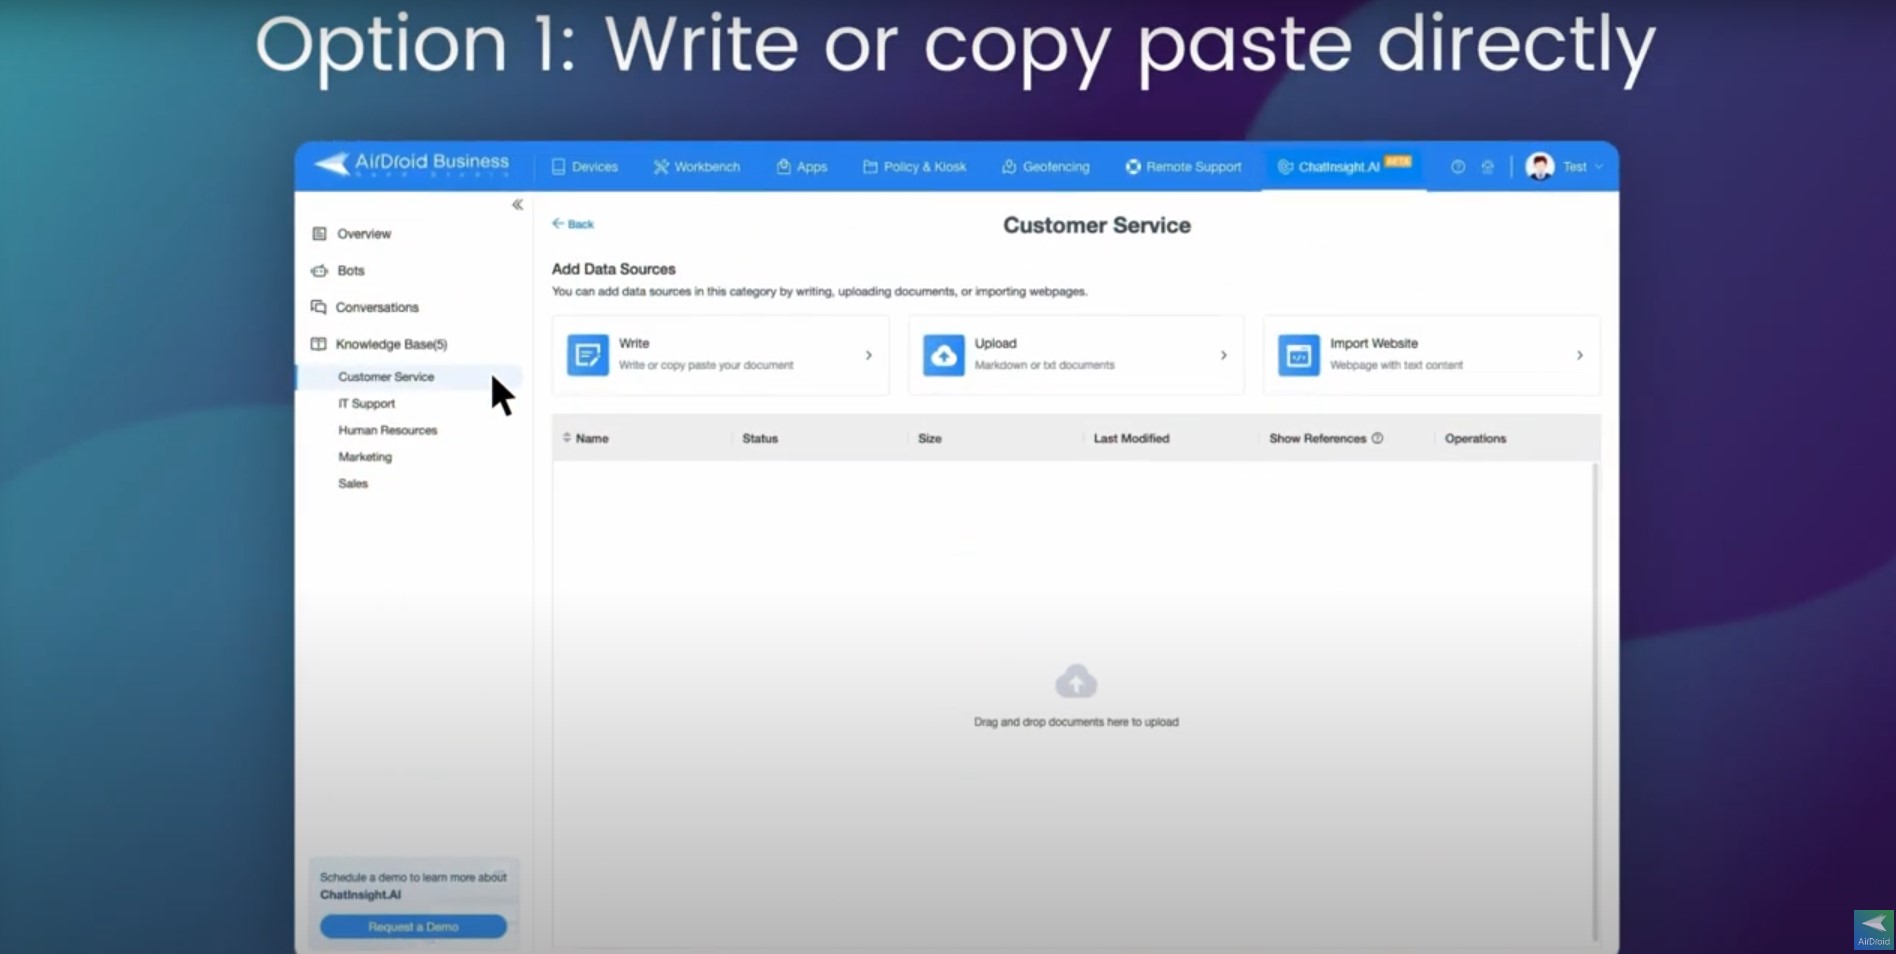
Task: Collapse the left sidebar
Action: point(517,205)
